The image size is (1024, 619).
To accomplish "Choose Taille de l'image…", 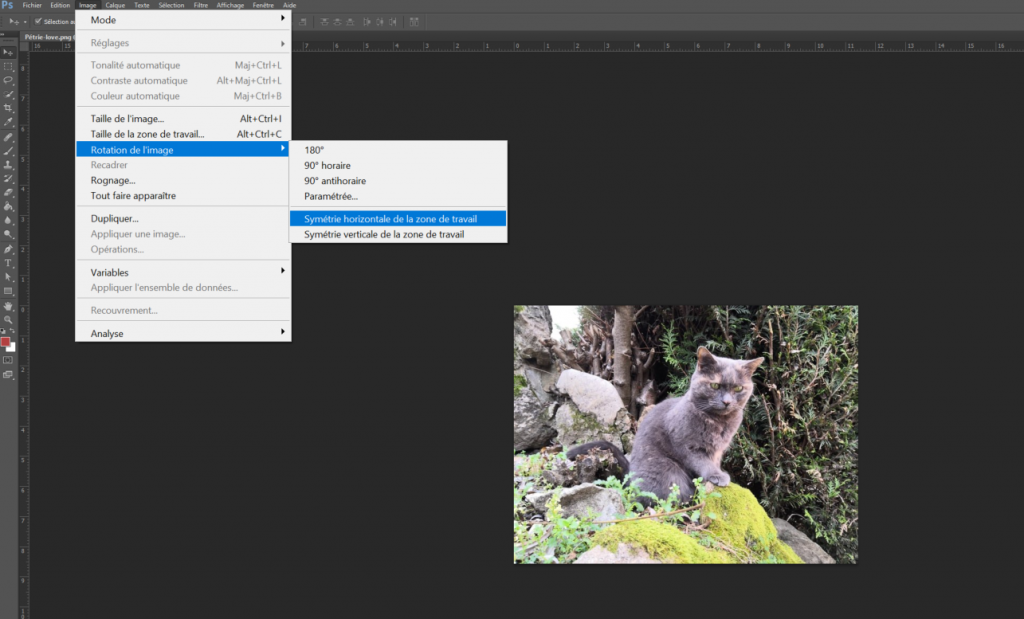I will (x=184, y=119).
